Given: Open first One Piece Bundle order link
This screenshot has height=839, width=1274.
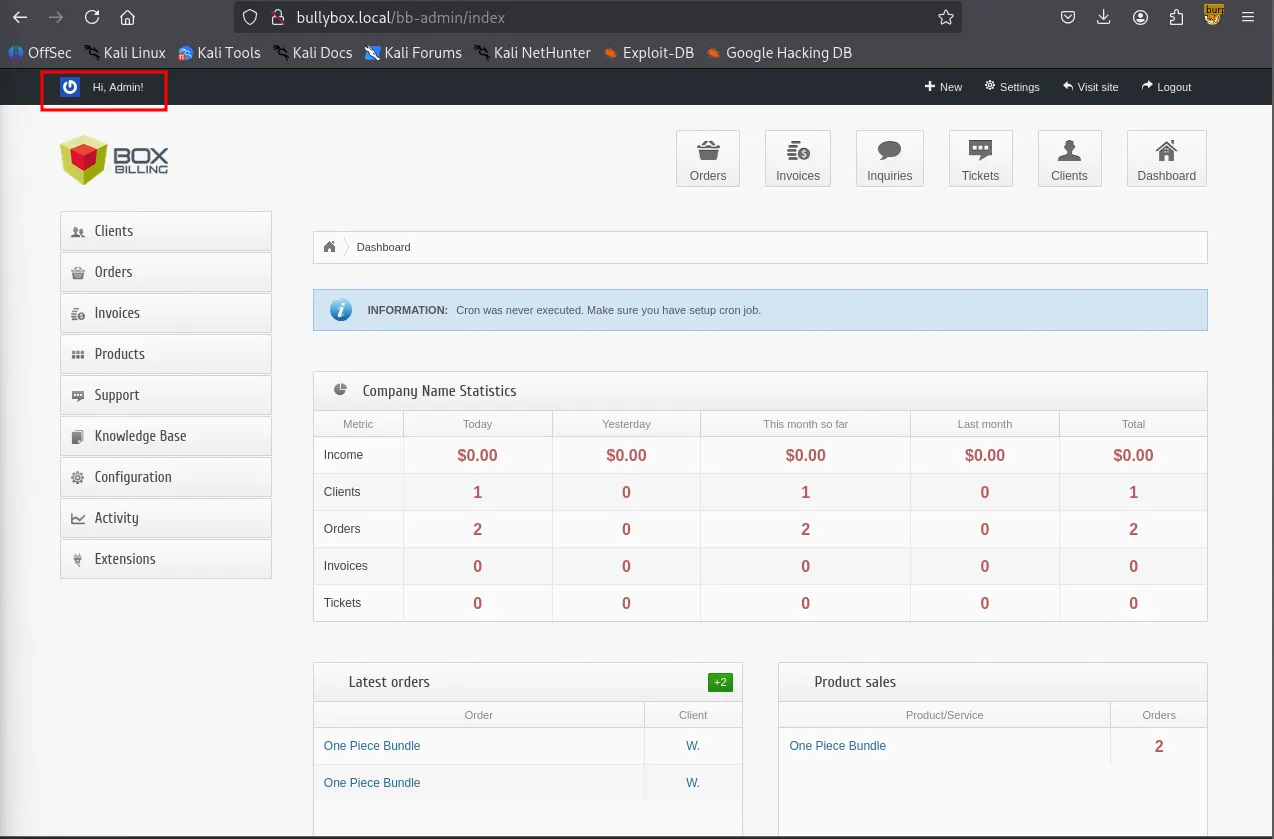Looking at the screenshot, I should (372, 746).
